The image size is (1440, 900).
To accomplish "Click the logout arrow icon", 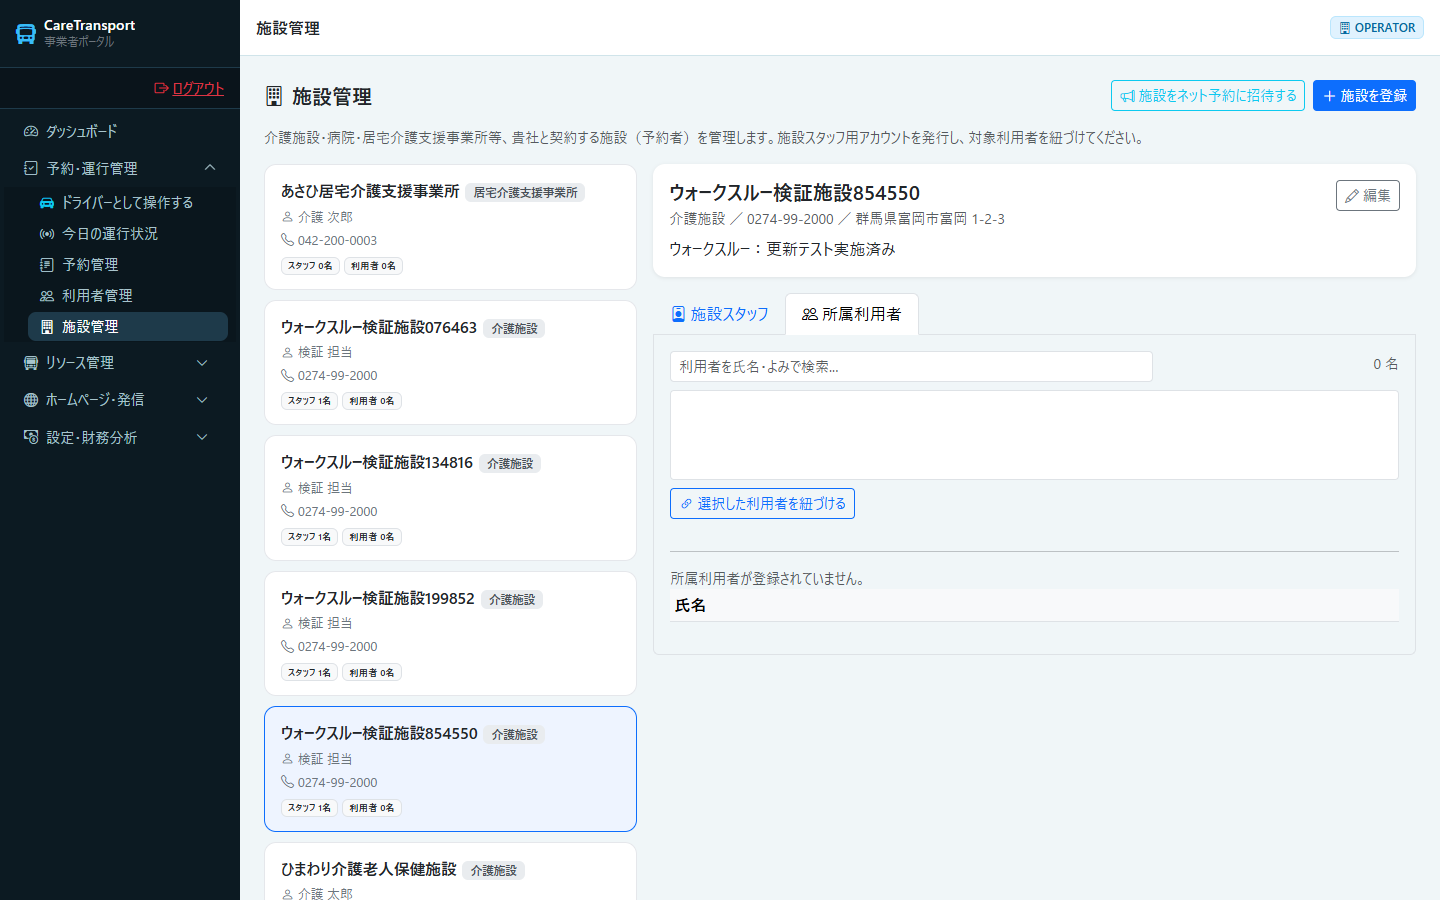I will point(161,88).
